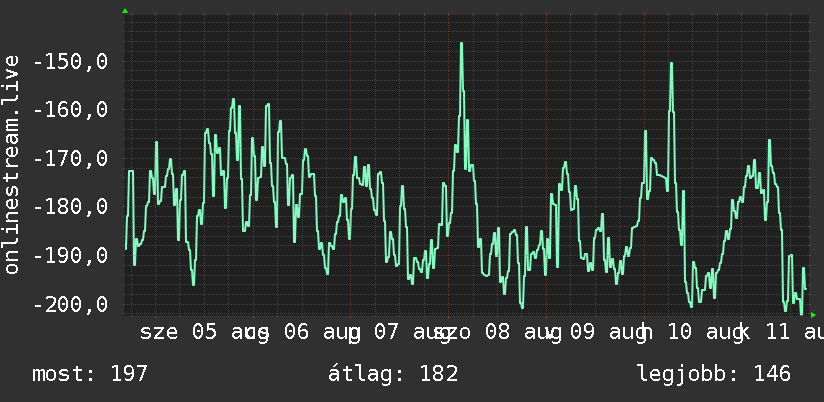Click the -180,0 y-axis label
The height and width of the screenshot is (402, 824).
click(x=70, y=207)
